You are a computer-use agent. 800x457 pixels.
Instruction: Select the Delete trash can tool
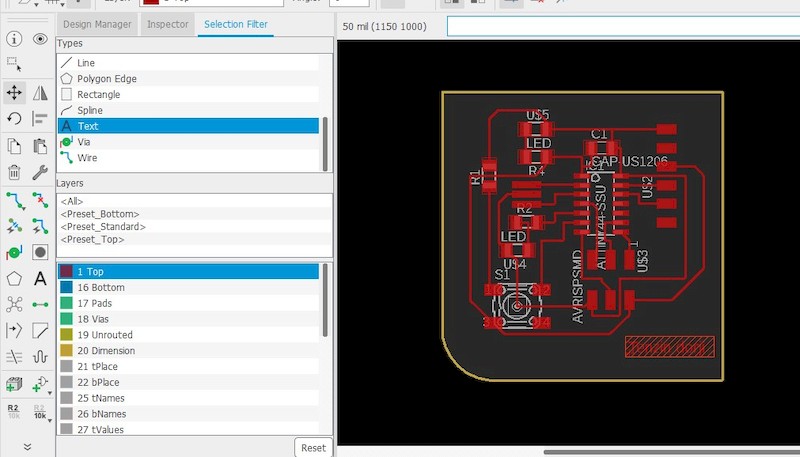pyautogui.click(x=14, y=172)
